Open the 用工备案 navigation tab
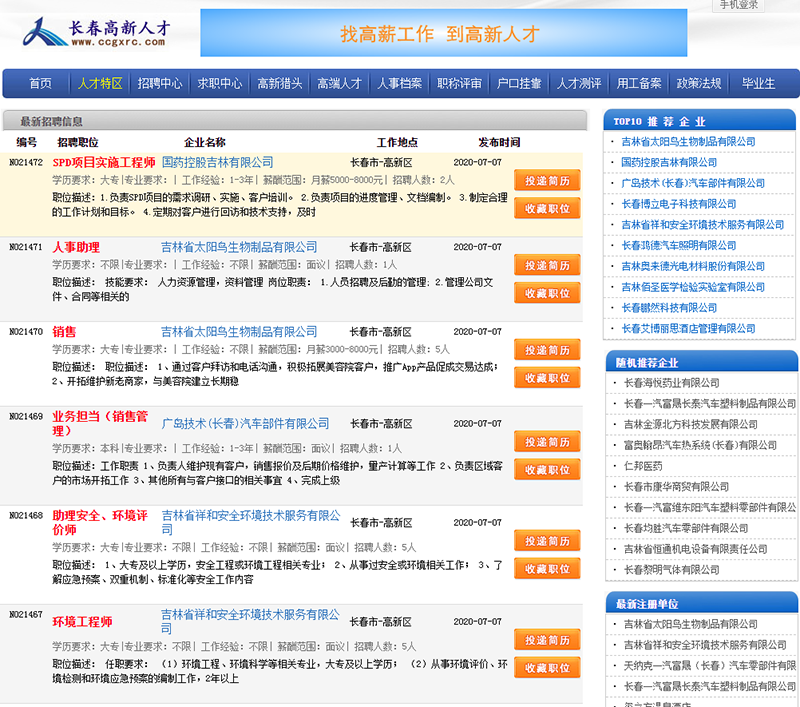This screenshot has height=707, width=800. point(639,83)
